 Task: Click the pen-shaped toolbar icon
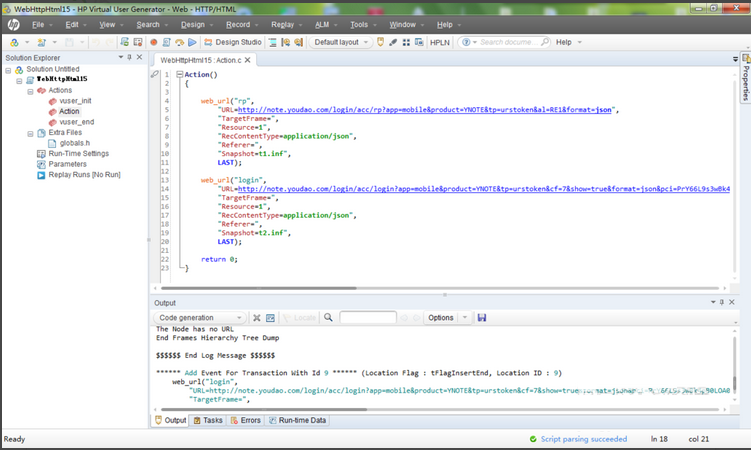tap(393, 42)
